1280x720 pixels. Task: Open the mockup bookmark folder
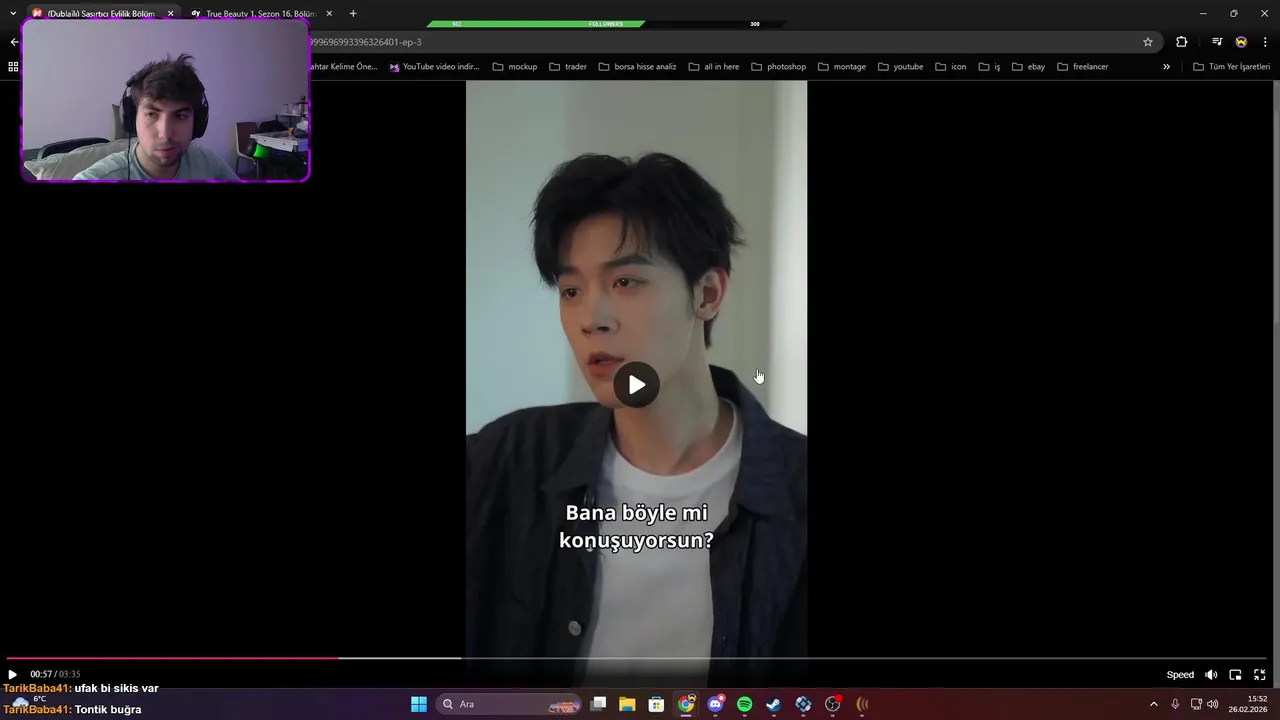click(x=515, y=67)
